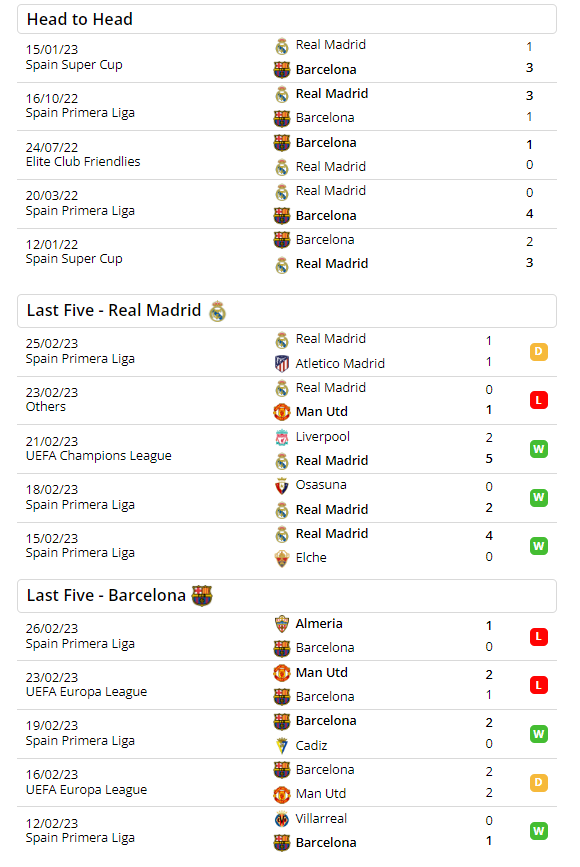
Task: Click the Liverpool team crest
Action: tap(282, 437)
